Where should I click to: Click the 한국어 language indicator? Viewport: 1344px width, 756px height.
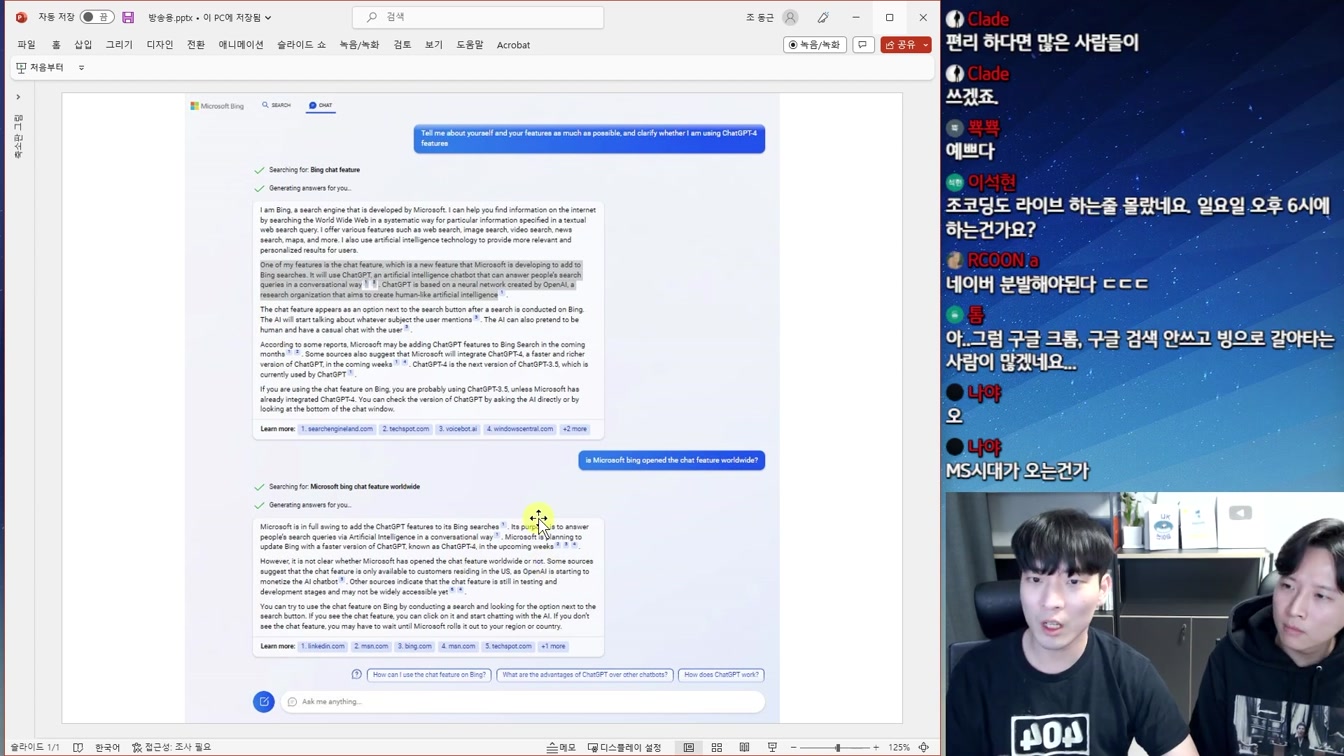(x=107, y=747)
